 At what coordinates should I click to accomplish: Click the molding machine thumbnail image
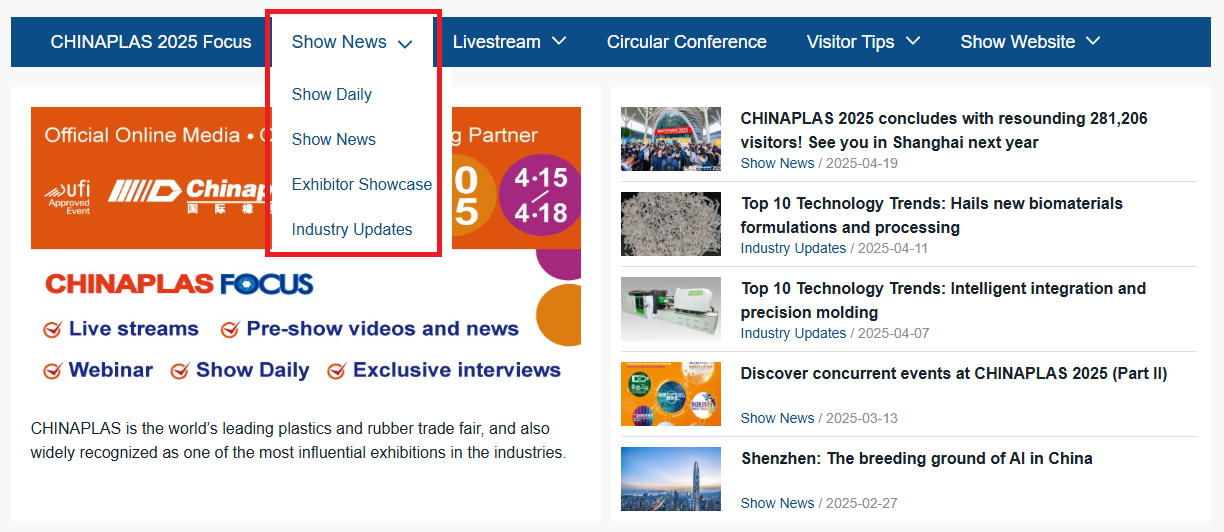pos(670,309)
